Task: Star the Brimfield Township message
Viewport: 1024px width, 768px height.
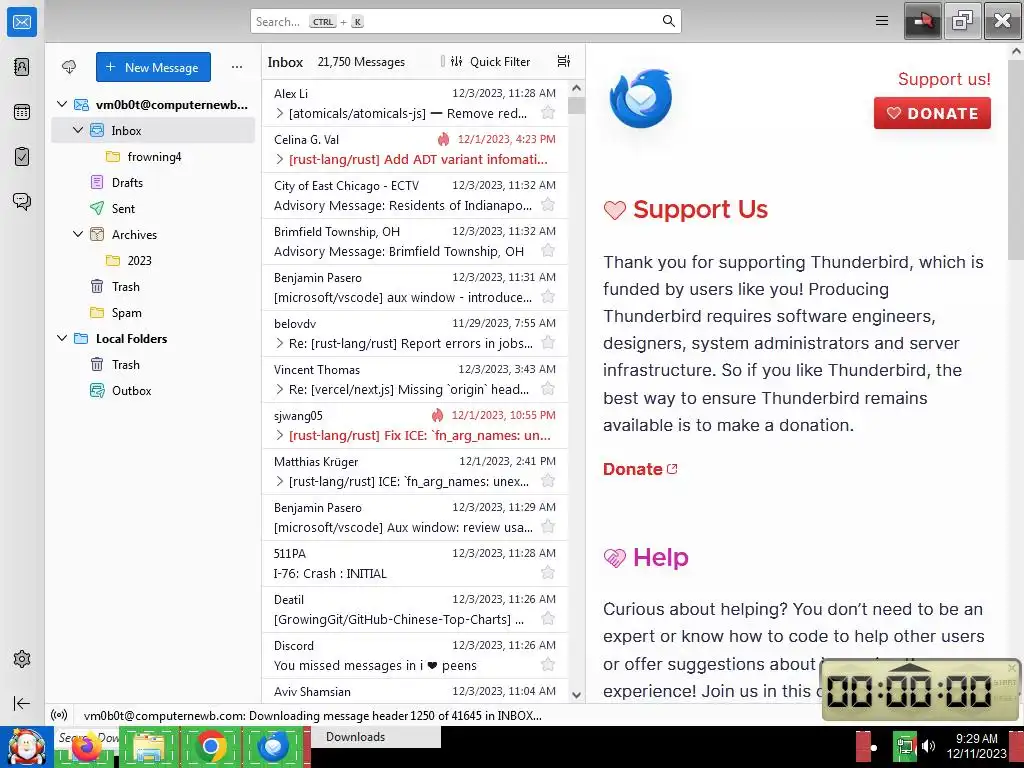Action: [548, 251]
